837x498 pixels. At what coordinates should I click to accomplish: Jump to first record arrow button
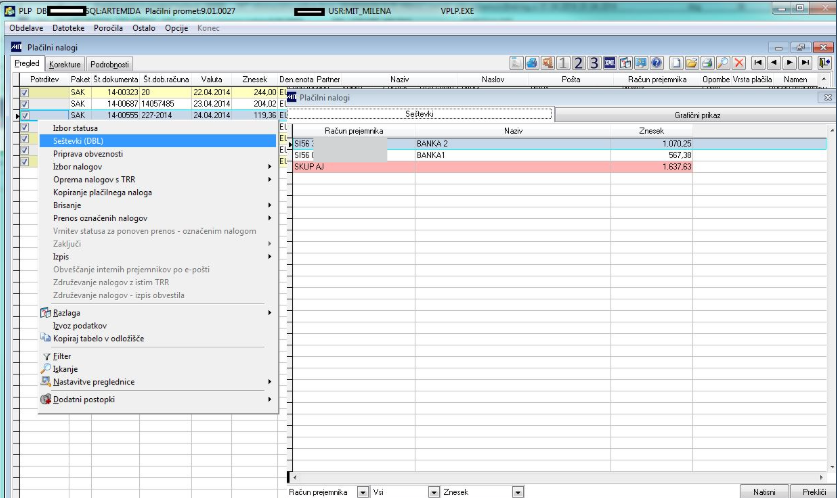click(758, 63)
